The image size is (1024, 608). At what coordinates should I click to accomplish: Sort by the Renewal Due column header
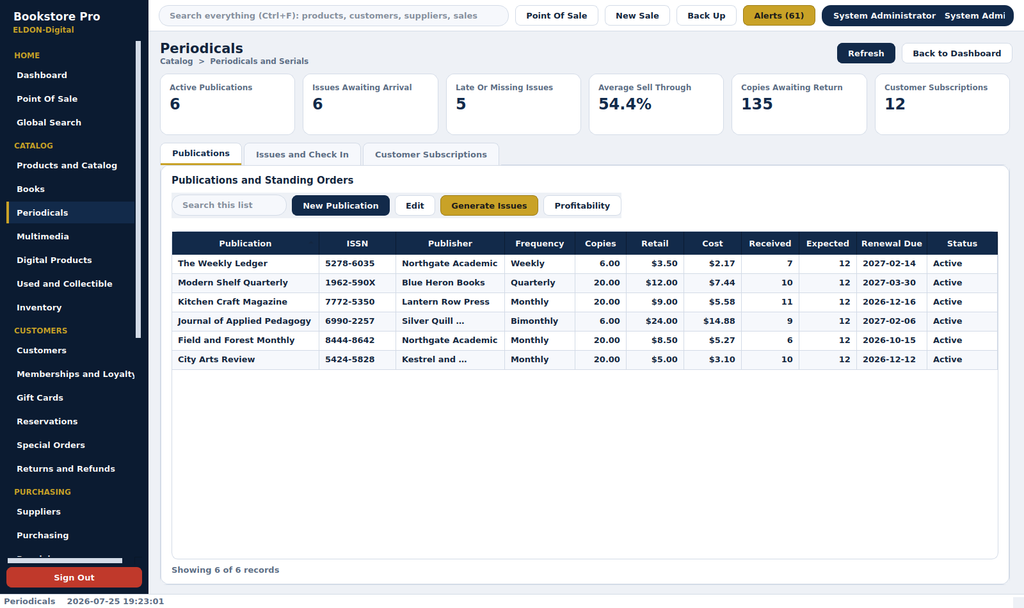coord(891,244)
